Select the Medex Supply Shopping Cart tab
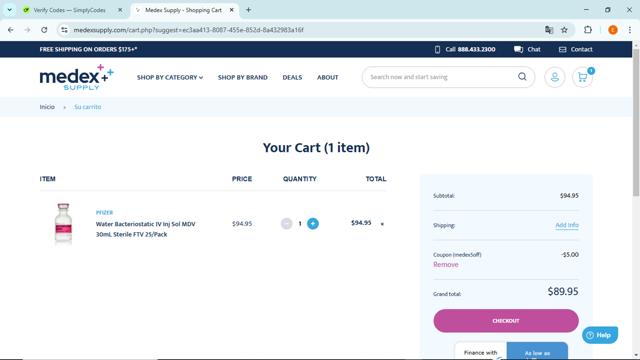 coord(183,10)
